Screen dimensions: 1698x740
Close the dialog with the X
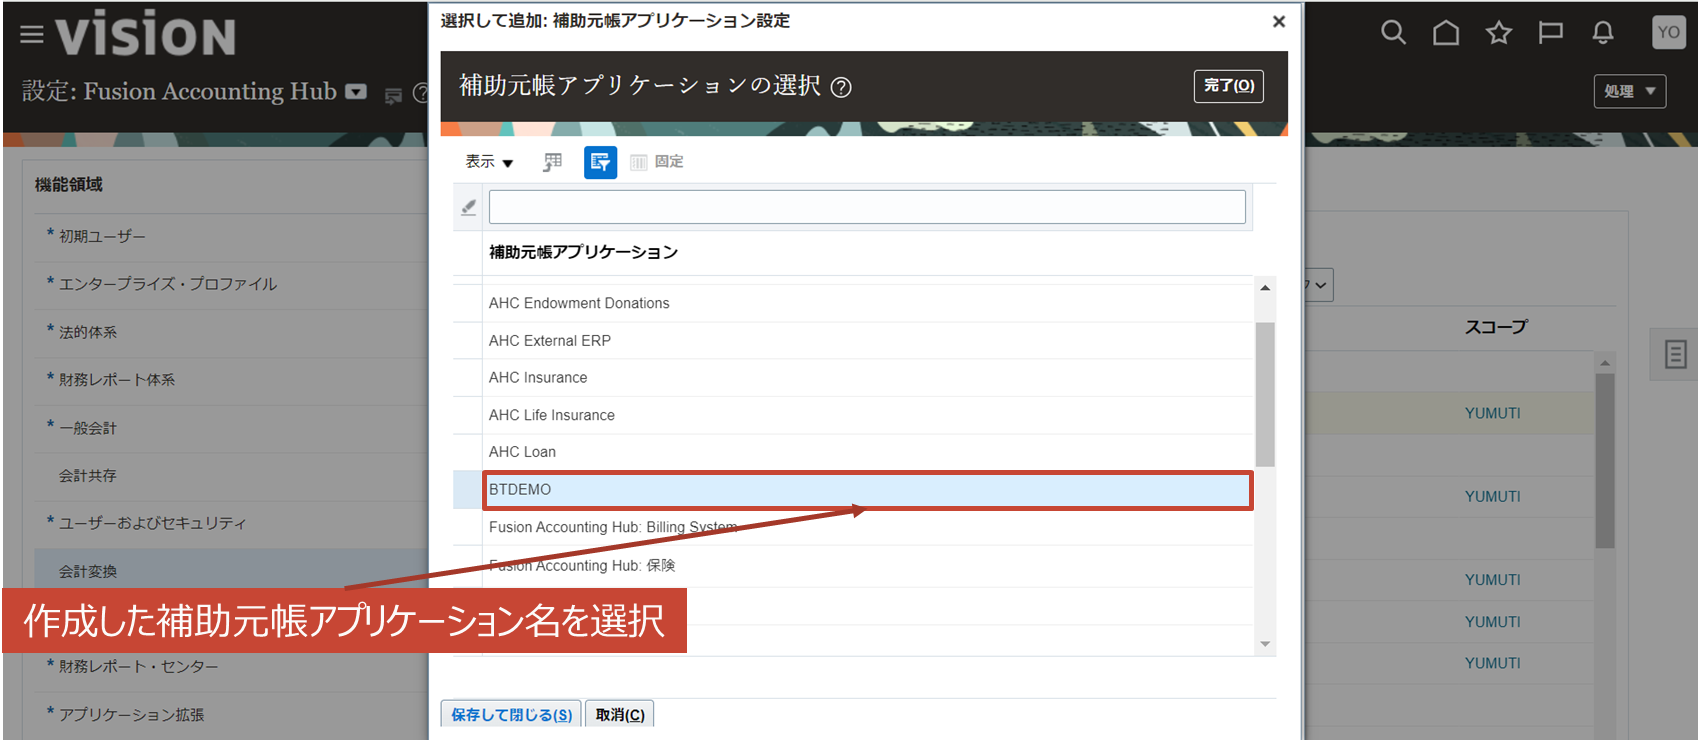point(1278,21)
